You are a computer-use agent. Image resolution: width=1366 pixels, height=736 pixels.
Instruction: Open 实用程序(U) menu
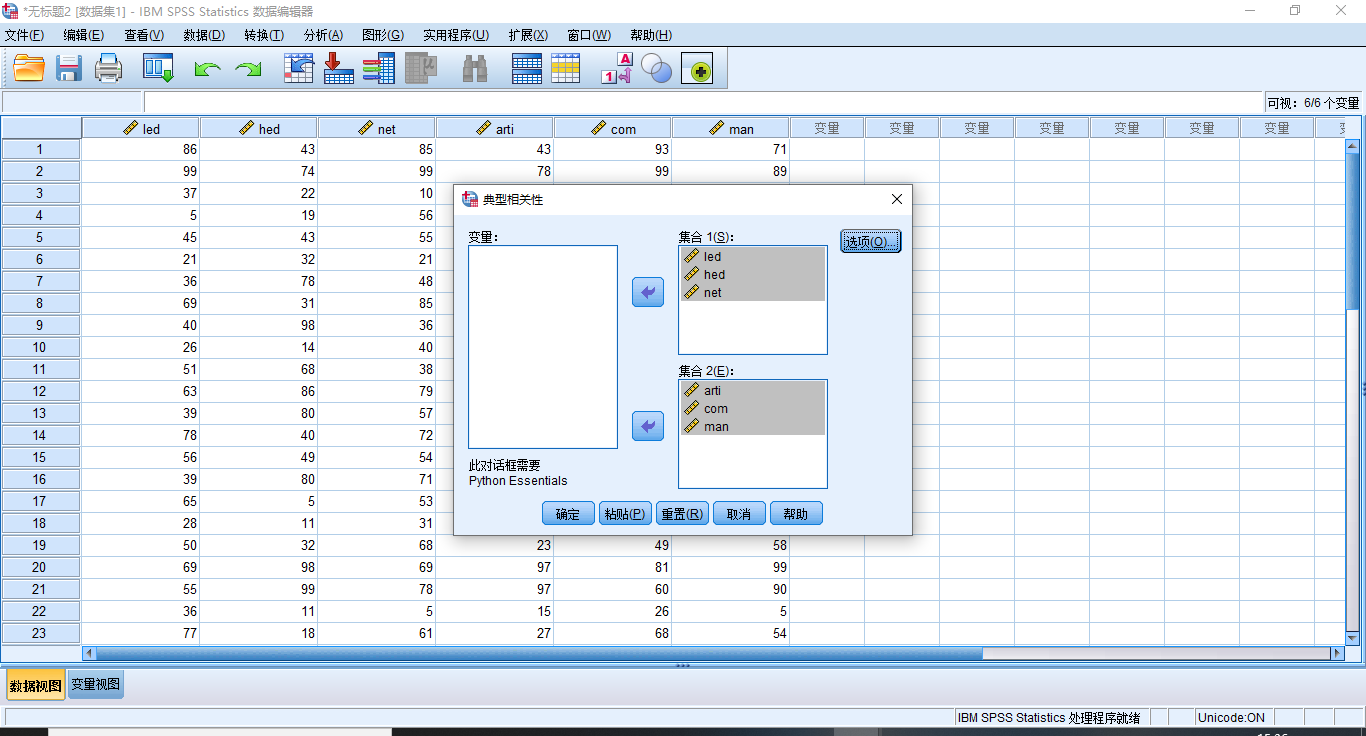click(456, 35)
